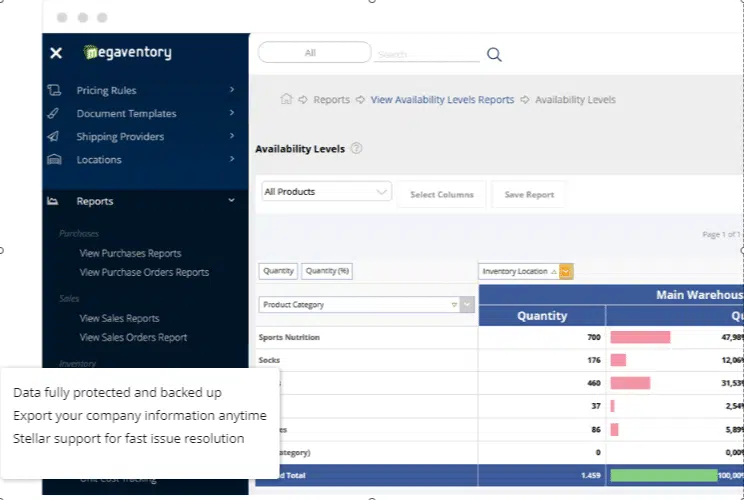Click the Locations warehouse icon

tap(54, 159)
